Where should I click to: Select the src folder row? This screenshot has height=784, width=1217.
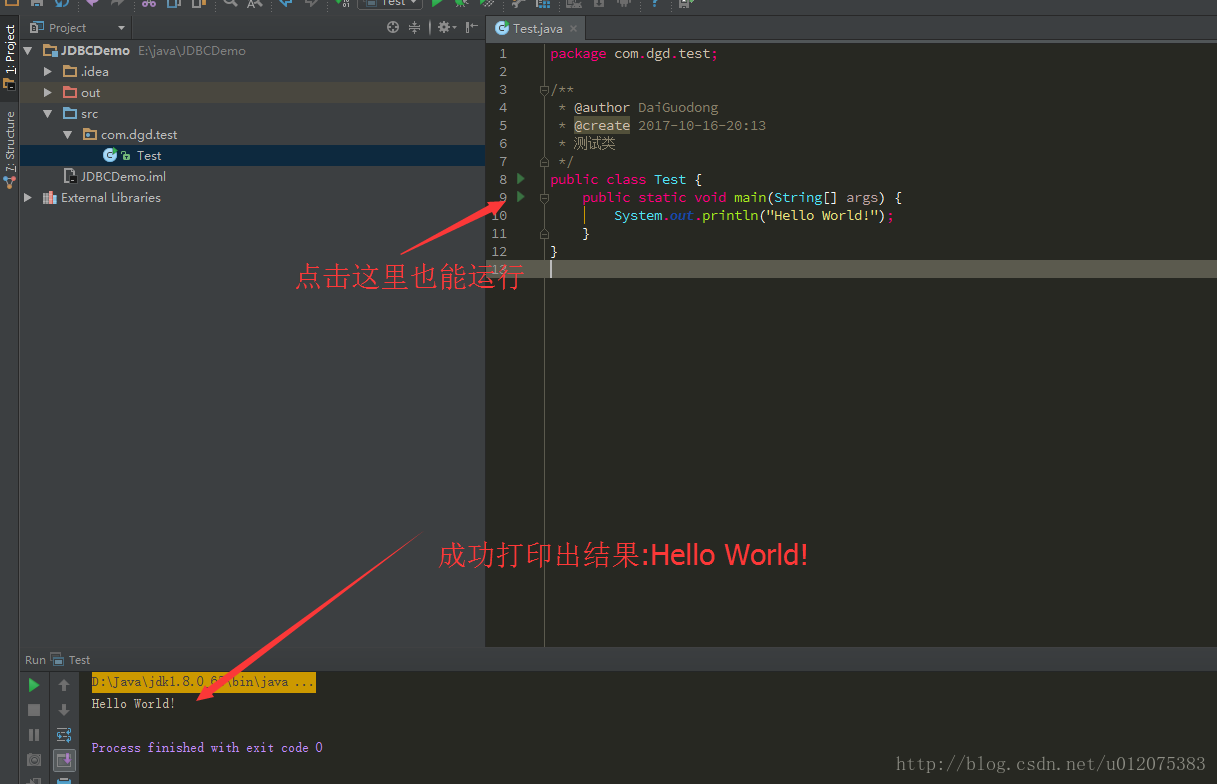pos(252,114)
